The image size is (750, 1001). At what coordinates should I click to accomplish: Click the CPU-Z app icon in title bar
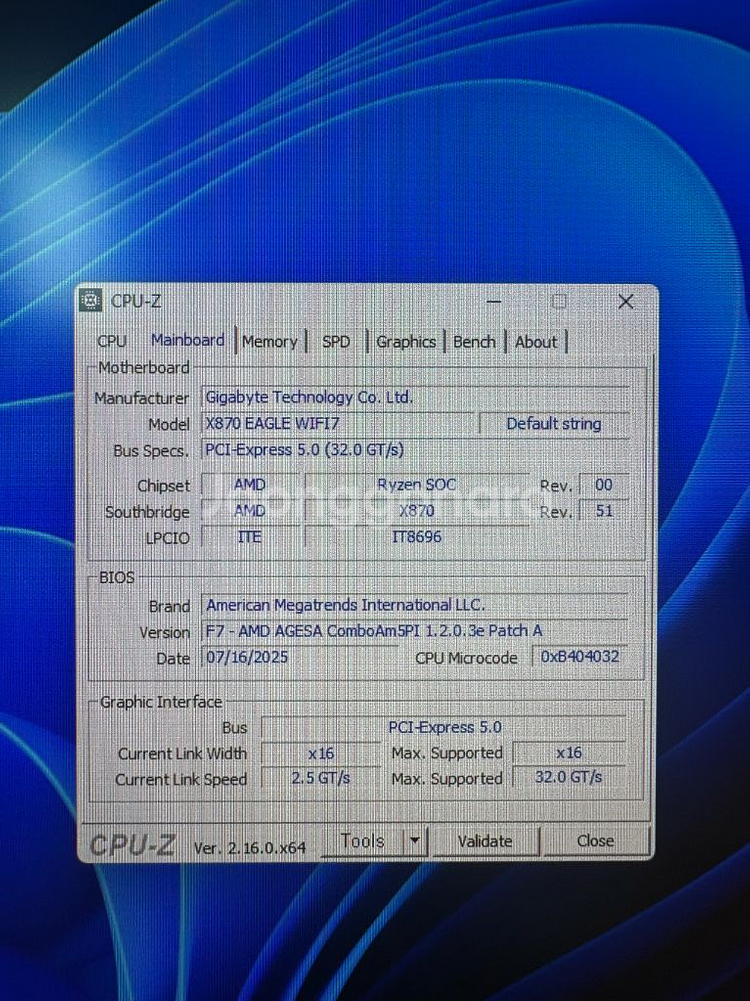pos(91,300)
